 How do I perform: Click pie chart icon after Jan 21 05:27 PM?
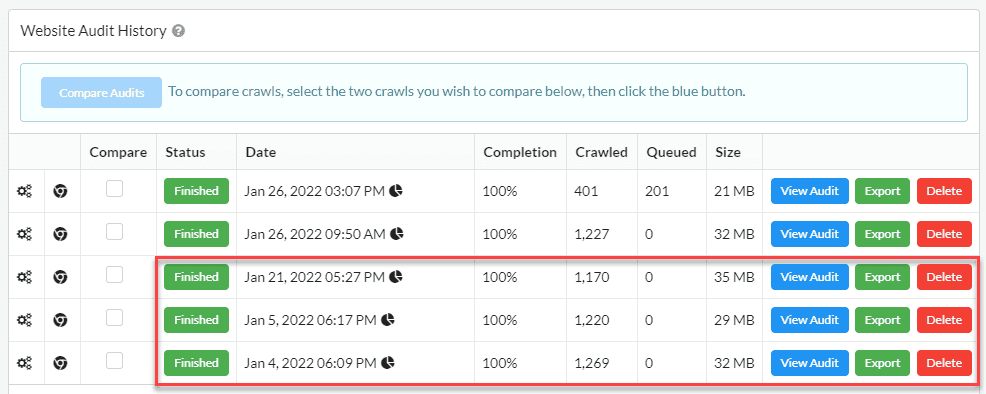tap(396, 276)
